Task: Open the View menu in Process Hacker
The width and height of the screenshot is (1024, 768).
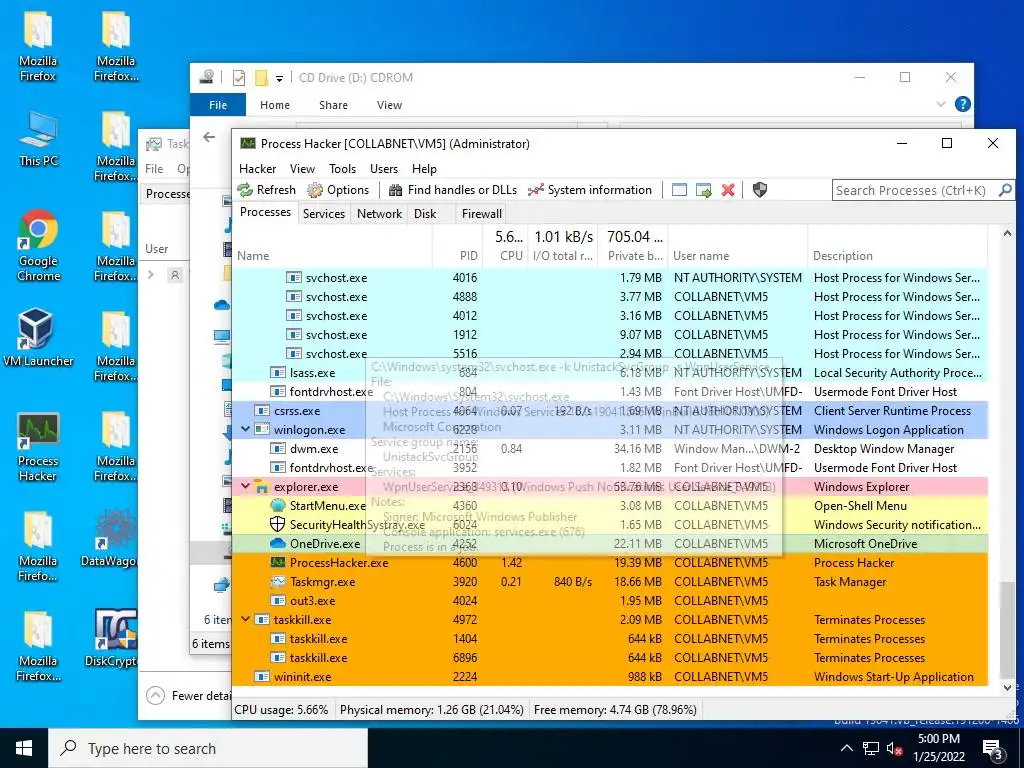Action: point(302,168)
